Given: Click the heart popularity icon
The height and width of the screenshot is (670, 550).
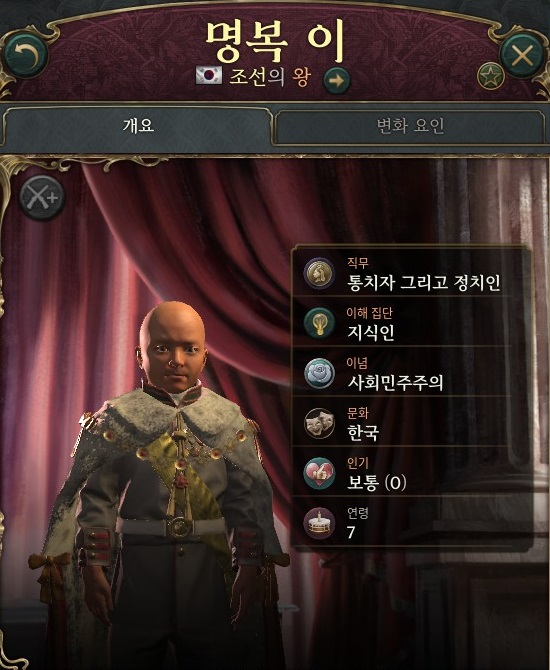Looking at the screenshot, I should point(319,473).
